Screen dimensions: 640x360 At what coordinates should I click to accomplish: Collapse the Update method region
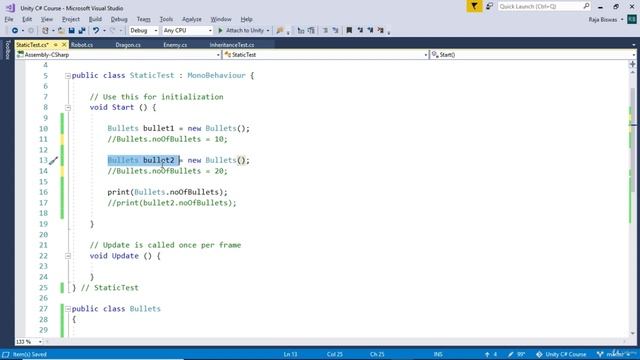tap(68, 256)
